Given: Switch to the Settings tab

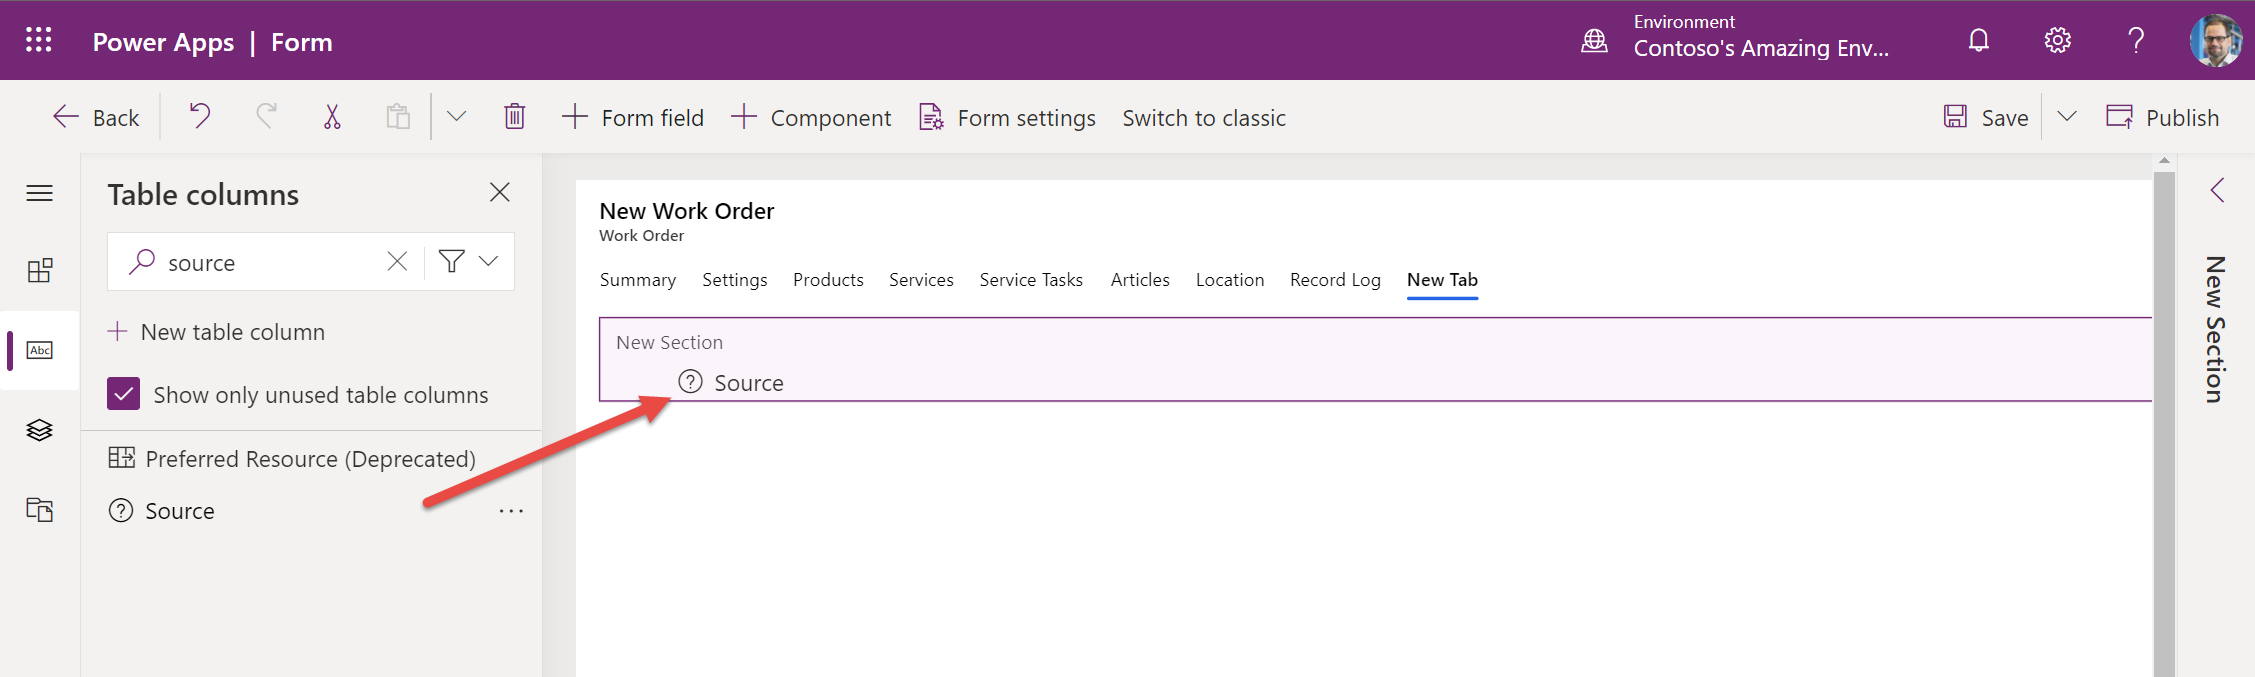Looking at the screenshot, I should 735,280.
